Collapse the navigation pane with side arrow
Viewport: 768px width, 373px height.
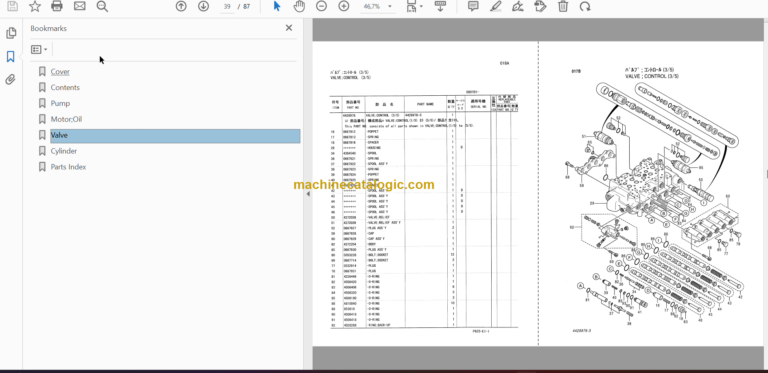tap(308, 194)
